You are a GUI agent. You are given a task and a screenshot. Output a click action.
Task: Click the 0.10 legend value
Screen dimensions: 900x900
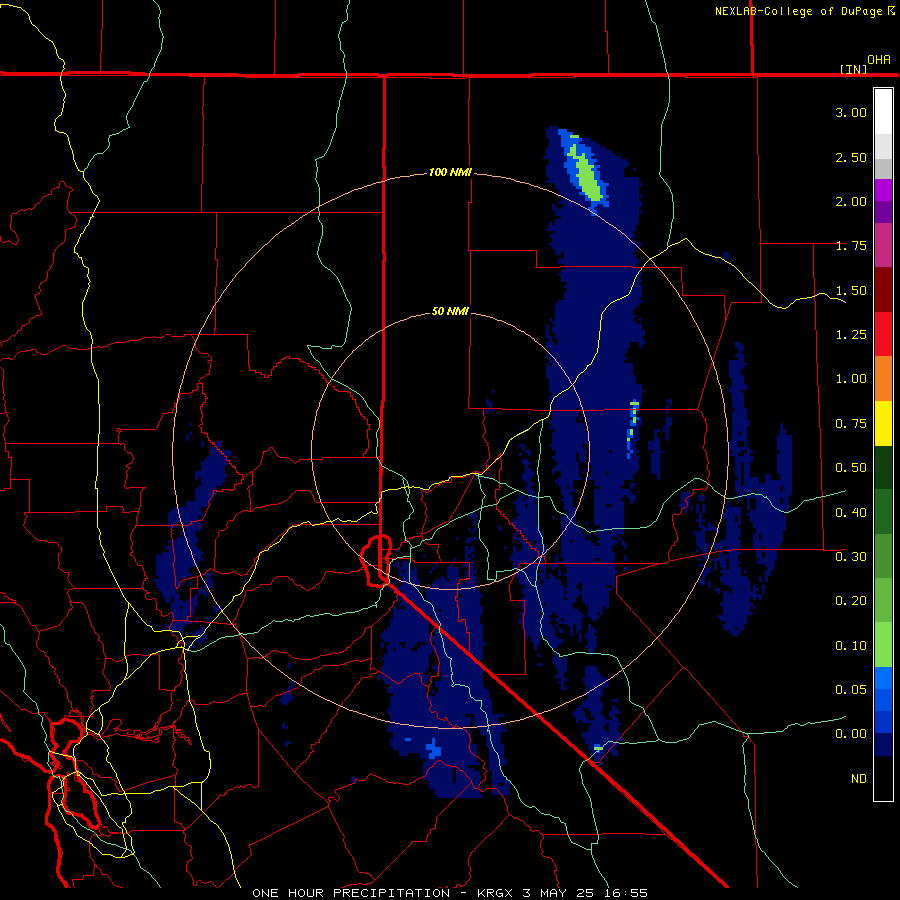point(851,645)
